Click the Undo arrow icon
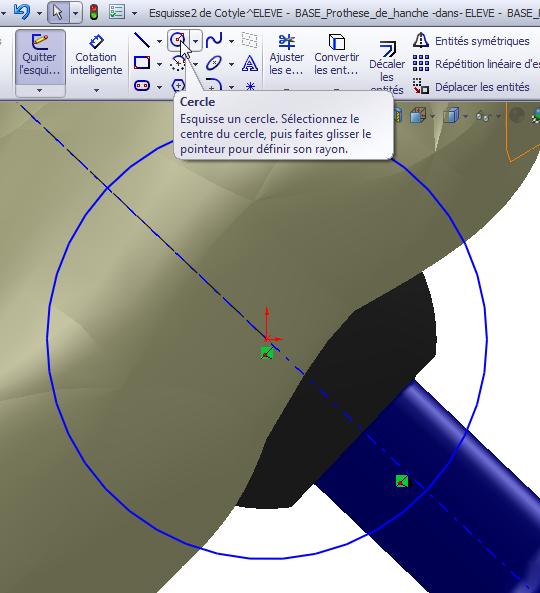Image resolution: width=540 pixels, height=593 pixels. (22, 12)
